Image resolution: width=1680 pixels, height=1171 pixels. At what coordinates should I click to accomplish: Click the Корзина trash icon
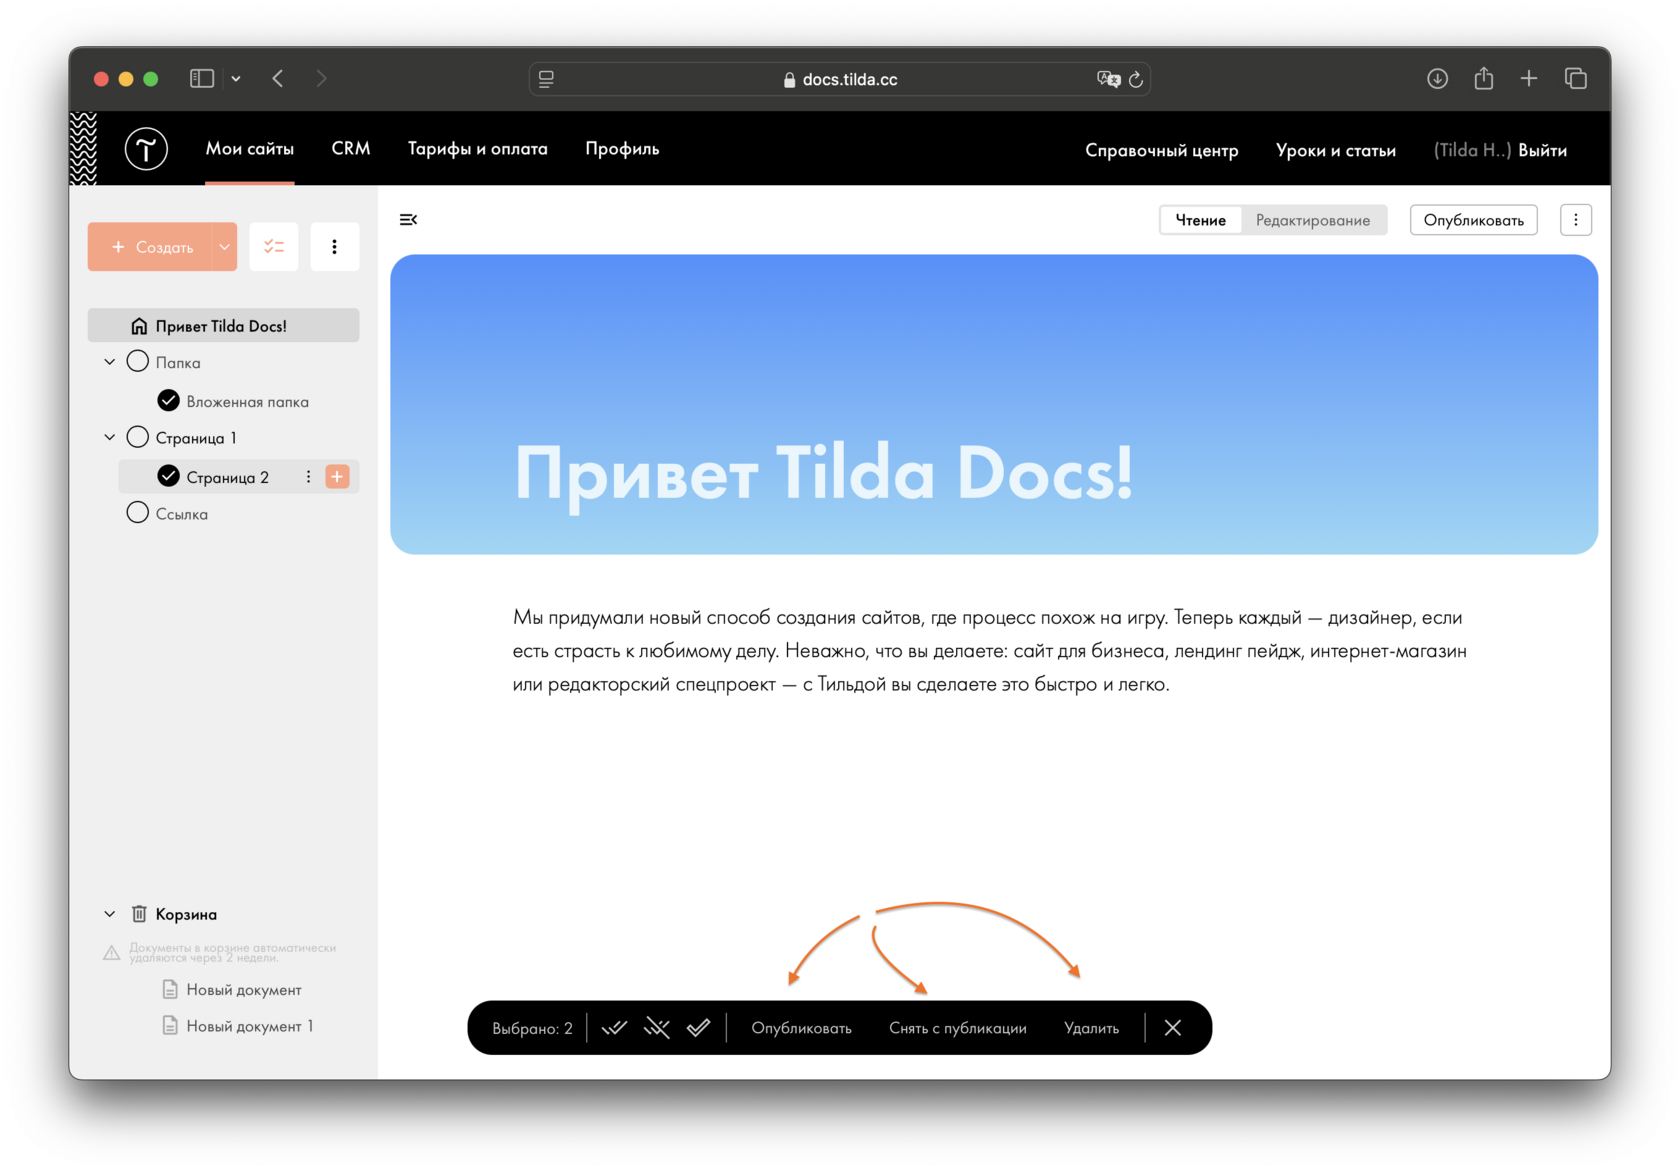coord(139,914)
